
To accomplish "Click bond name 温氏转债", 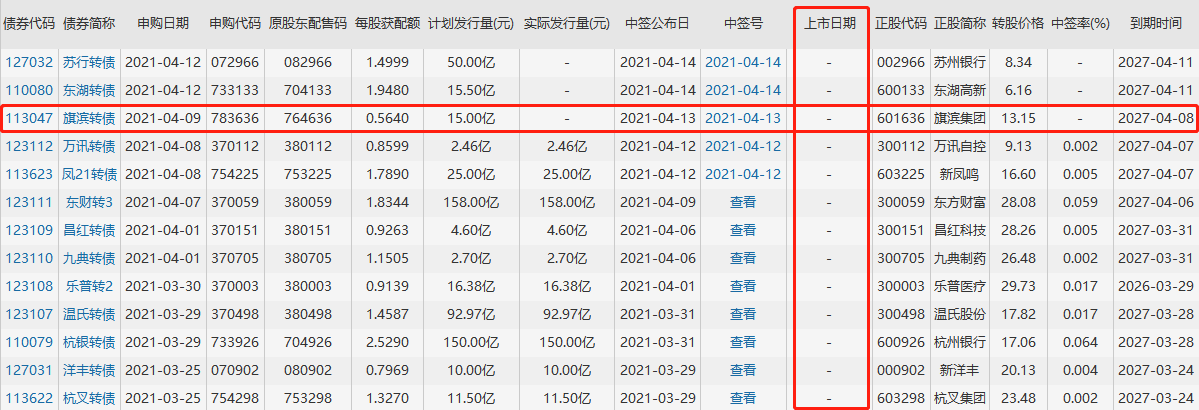I will [x=89, y=314].
